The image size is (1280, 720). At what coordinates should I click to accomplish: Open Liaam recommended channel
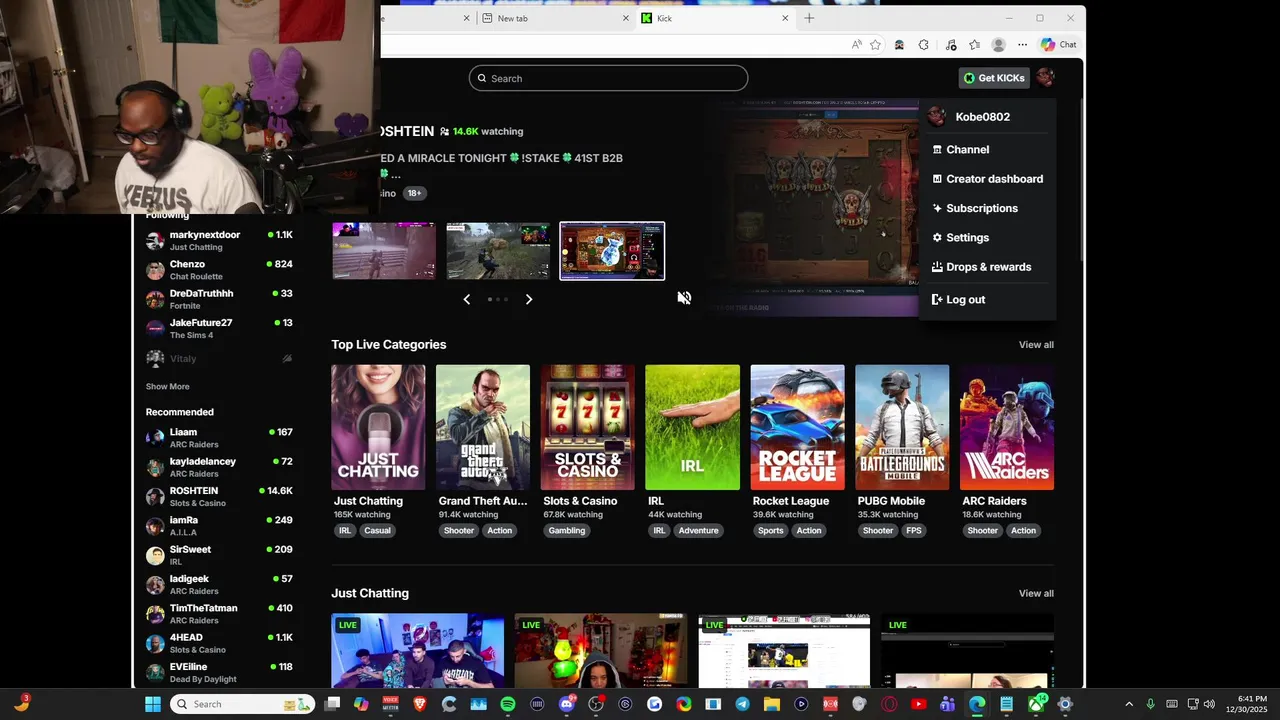pos(219,438)
